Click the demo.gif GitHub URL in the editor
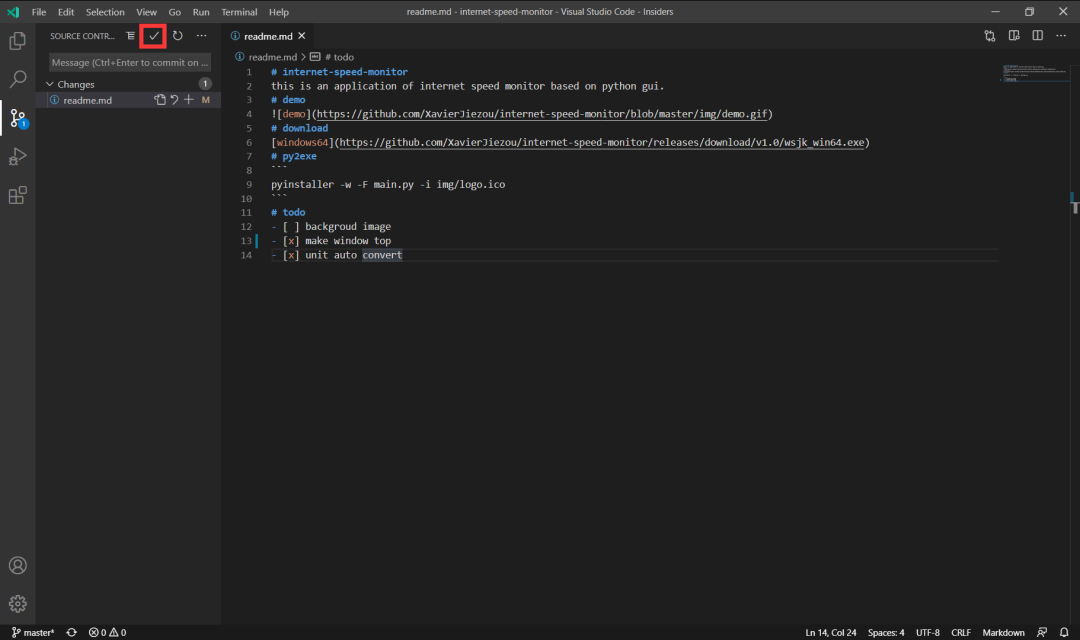The image size is (1080, 640). click(541, 114)
